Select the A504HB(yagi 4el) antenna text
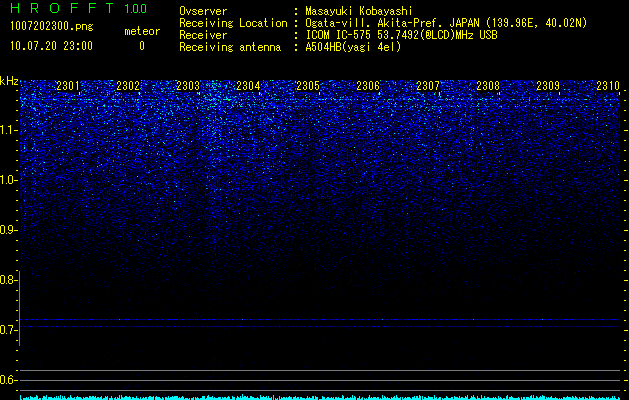 click(x=353, y=47)
